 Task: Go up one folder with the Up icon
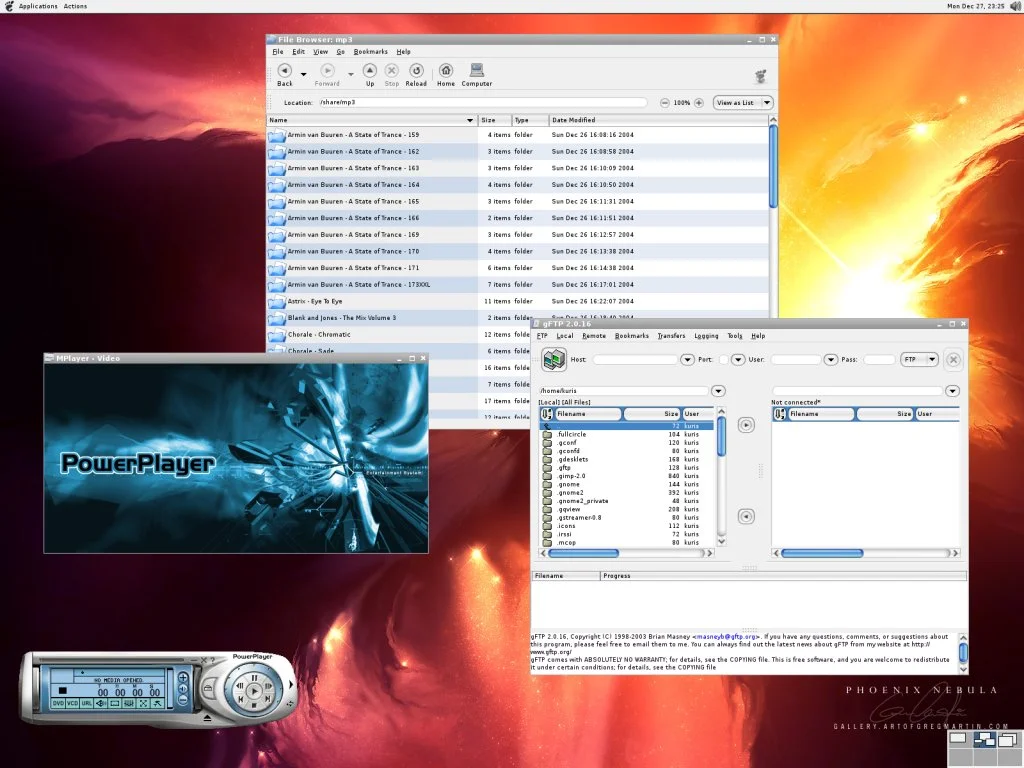(x=370, y=71)
